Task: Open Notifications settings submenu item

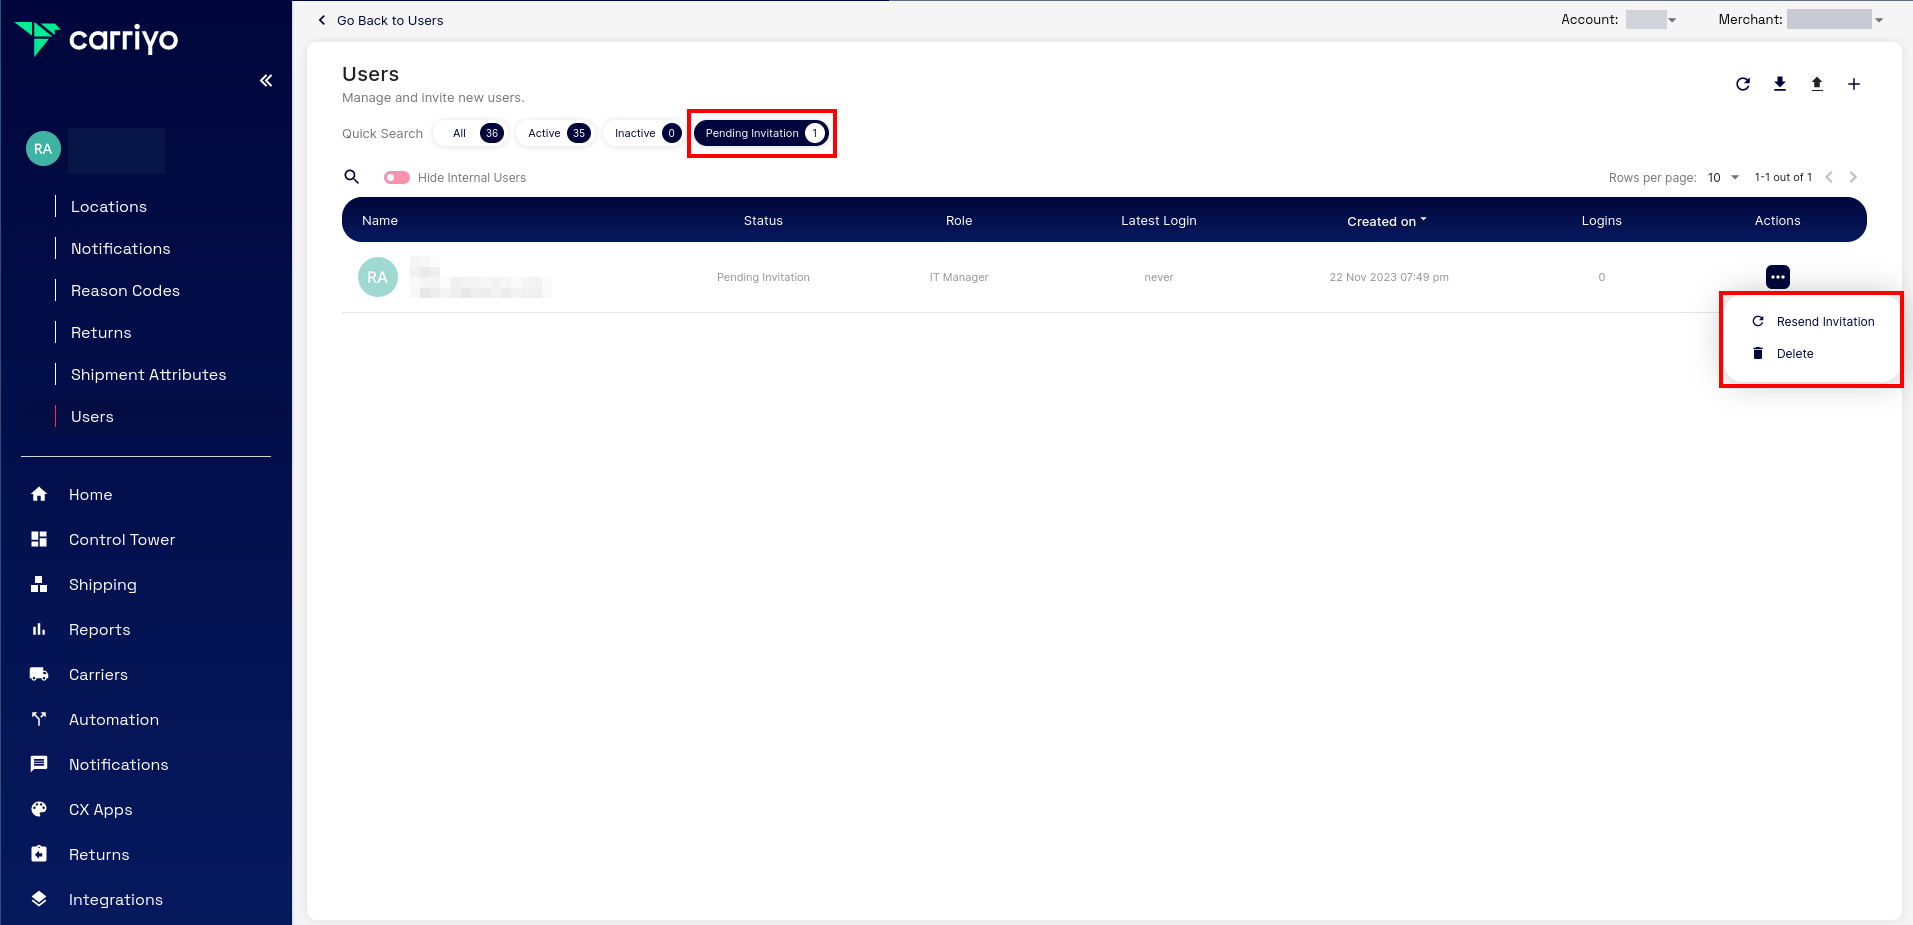Action: (121, 249)
